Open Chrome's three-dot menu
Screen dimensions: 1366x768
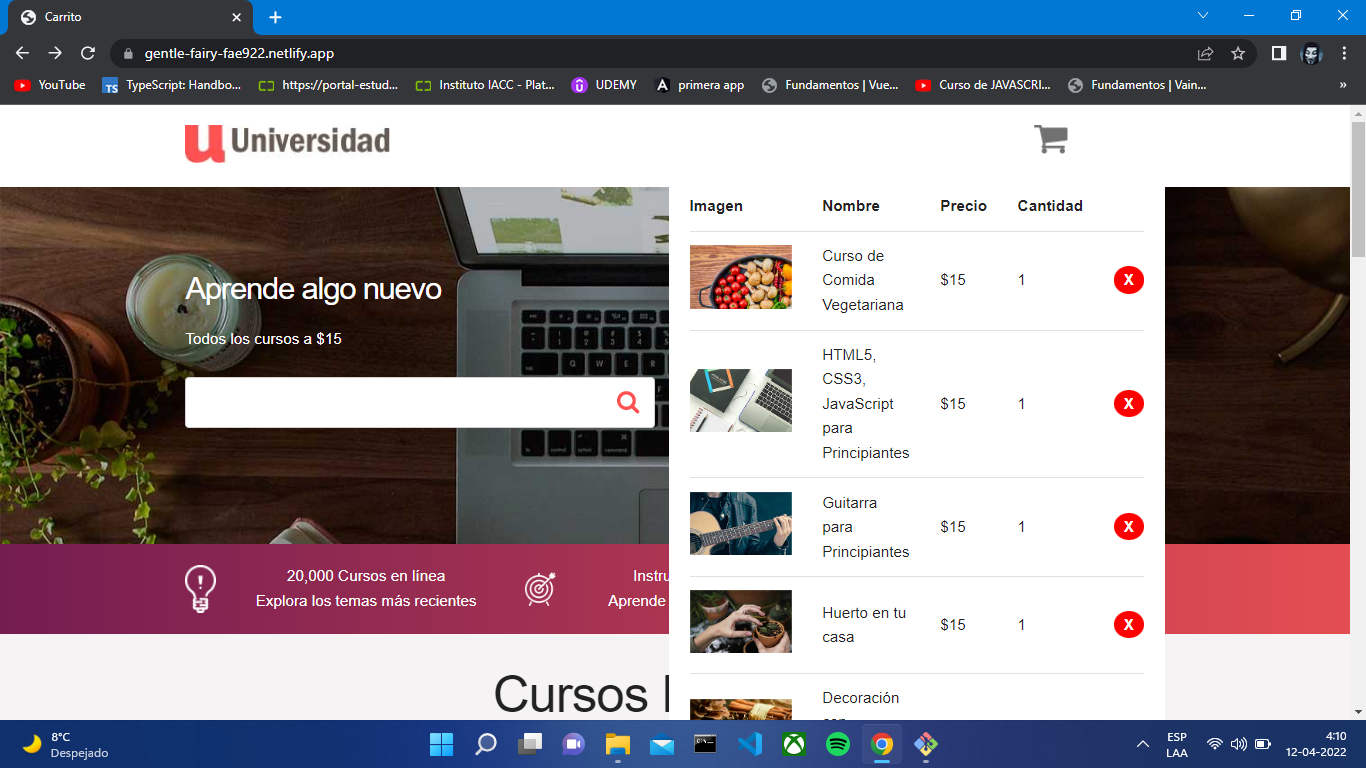(1343, 53)
